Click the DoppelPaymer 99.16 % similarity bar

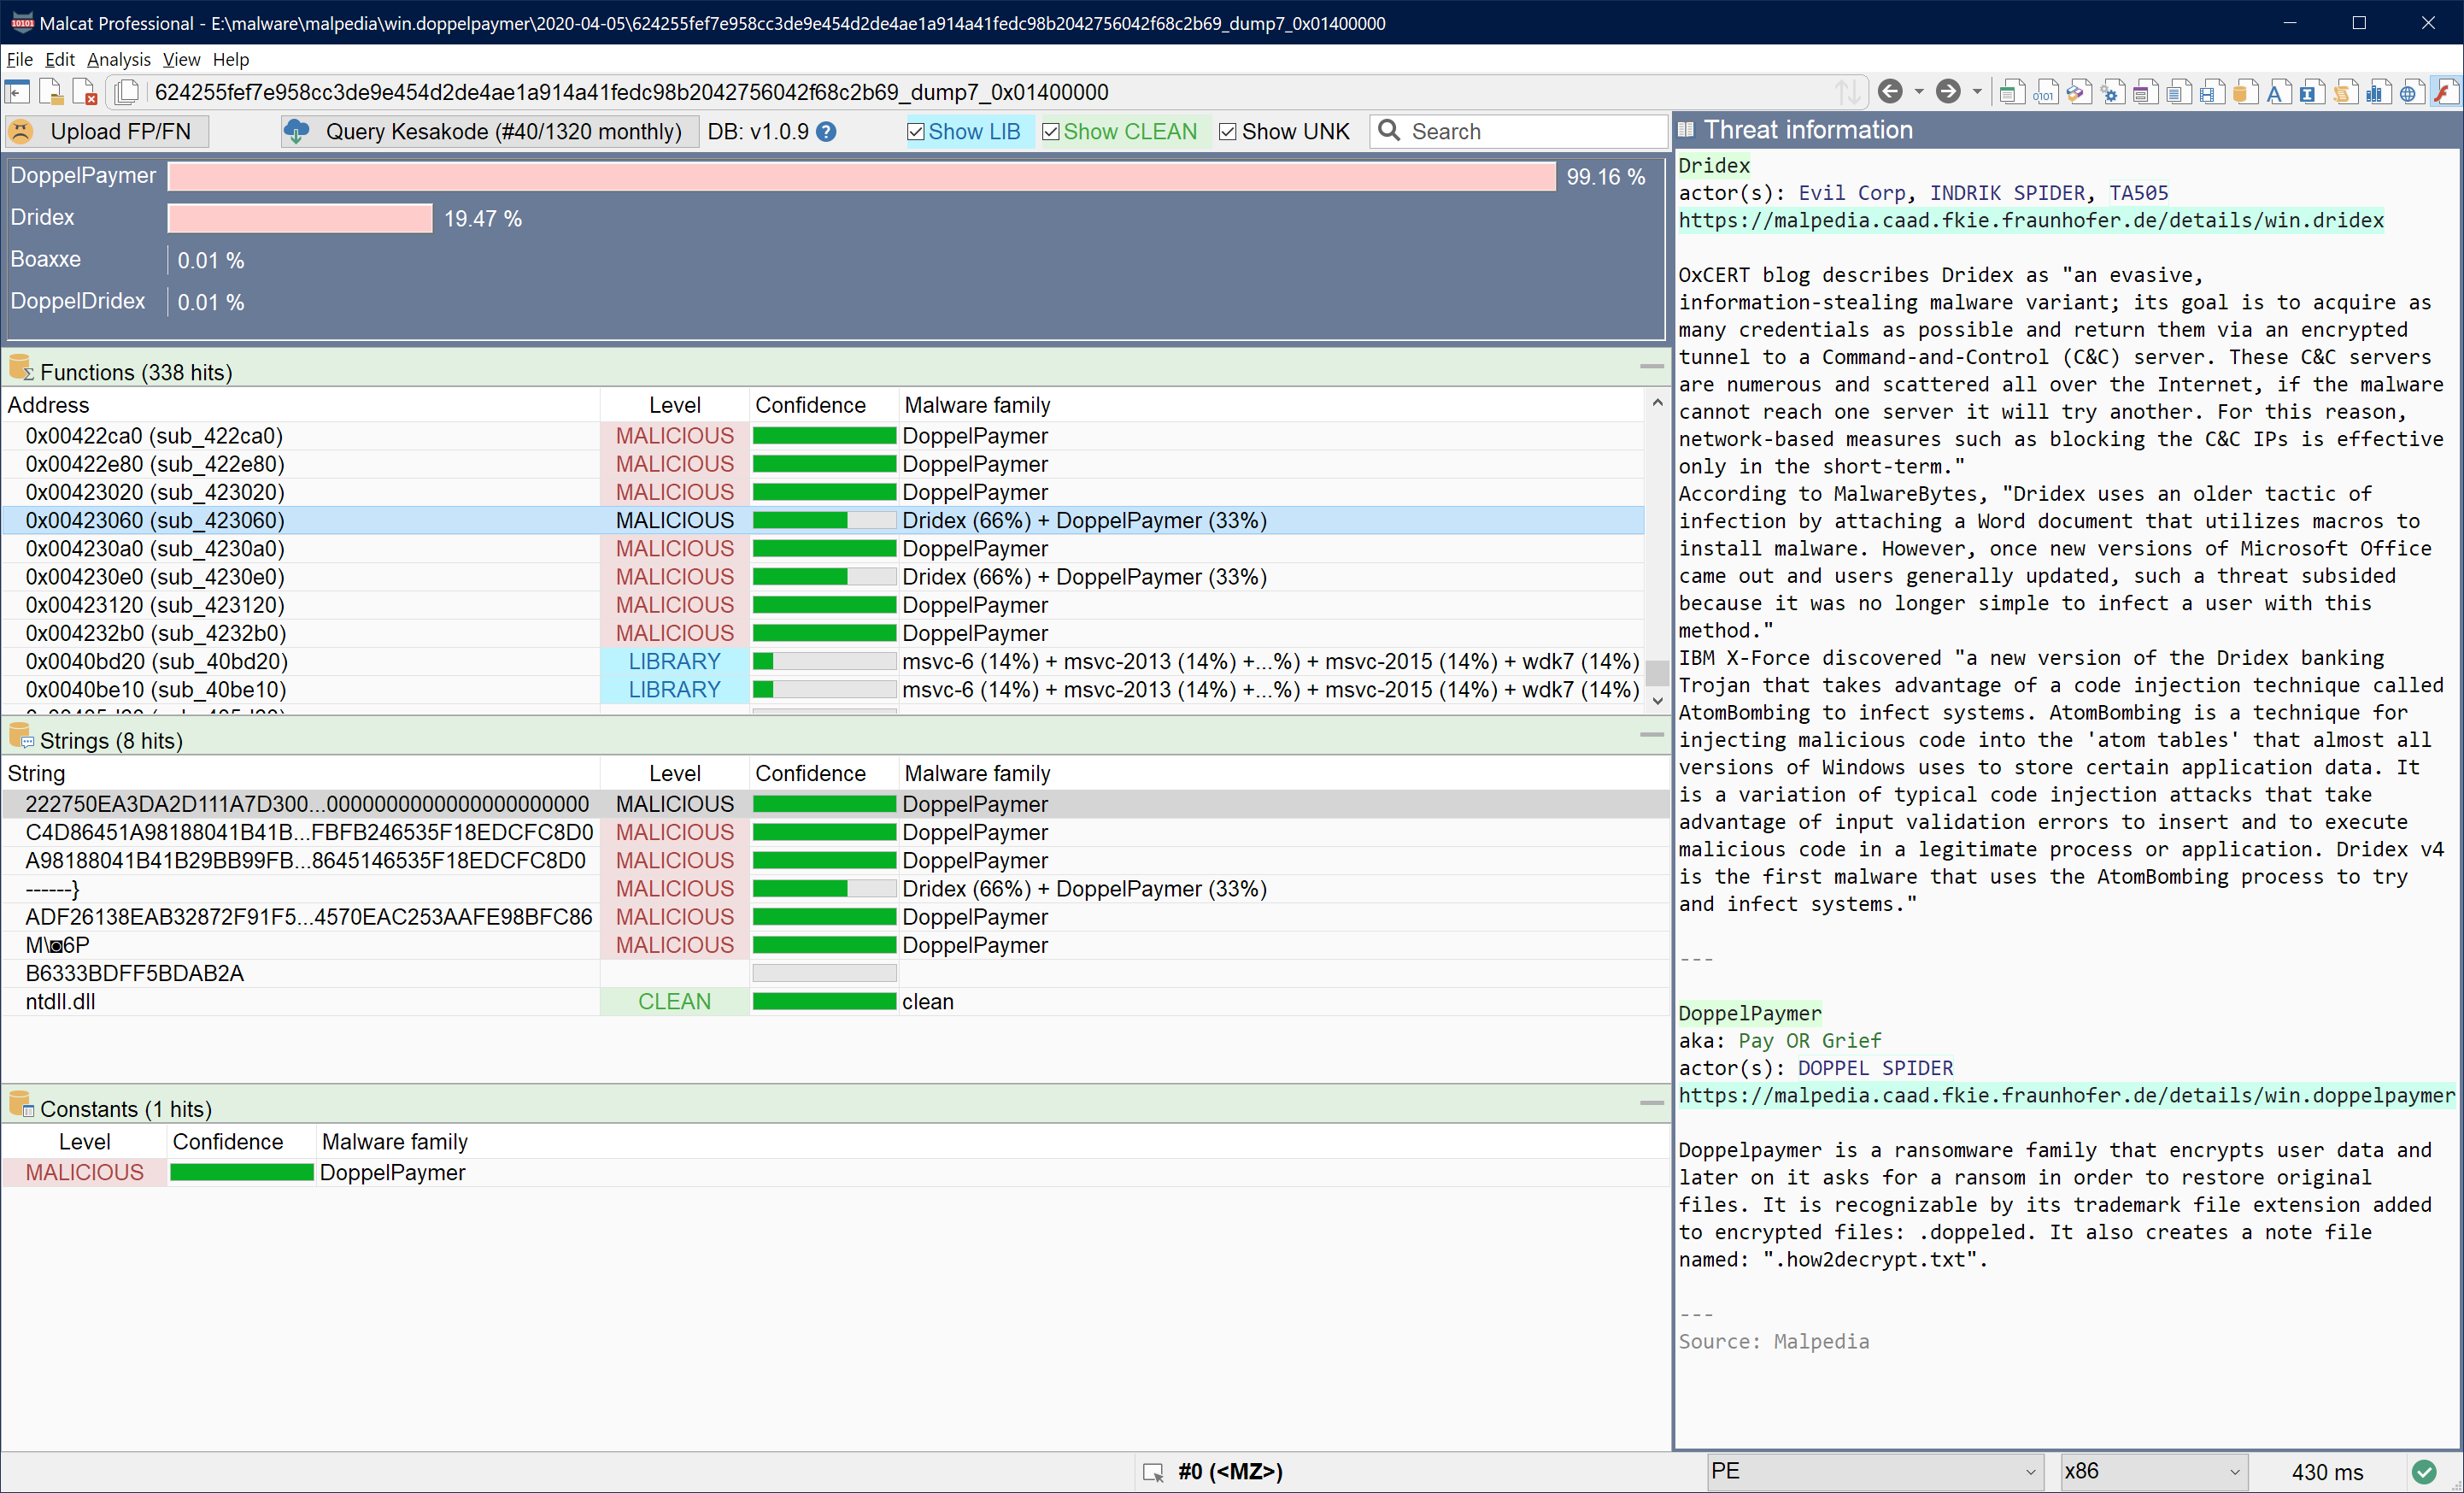point(862,177)
